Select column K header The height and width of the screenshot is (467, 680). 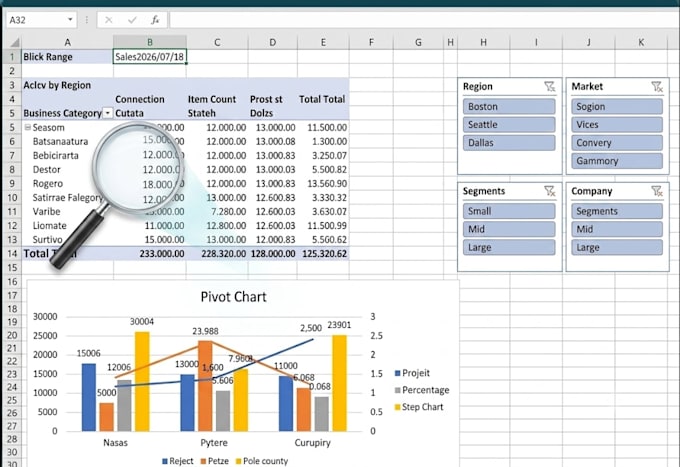[641, 42]
